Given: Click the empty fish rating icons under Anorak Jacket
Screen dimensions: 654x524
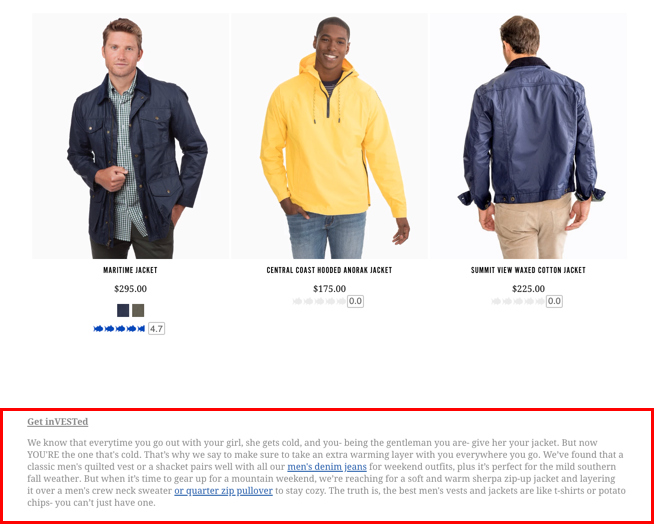Looking at the screenshot, I should pos(319,301).
